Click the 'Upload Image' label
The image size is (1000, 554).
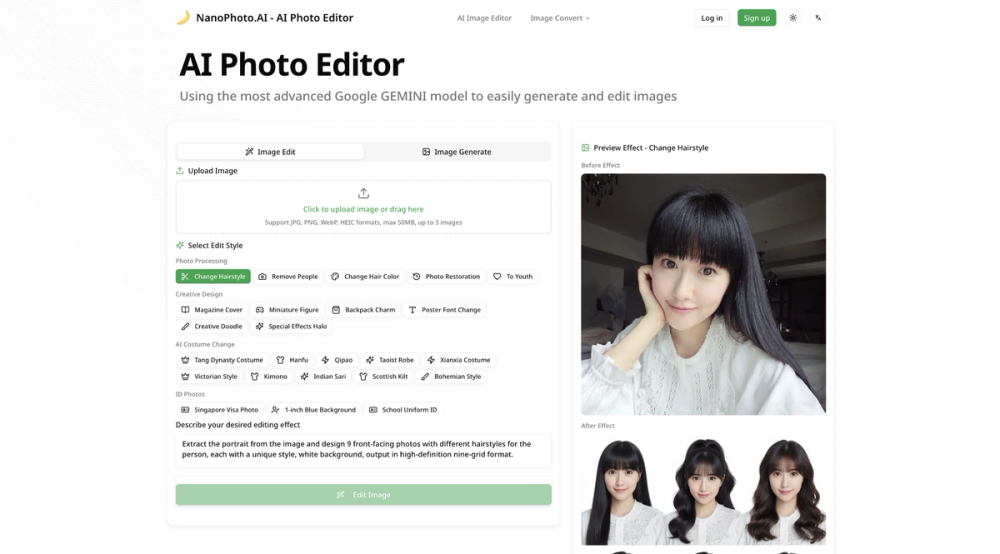coord(212,171)
